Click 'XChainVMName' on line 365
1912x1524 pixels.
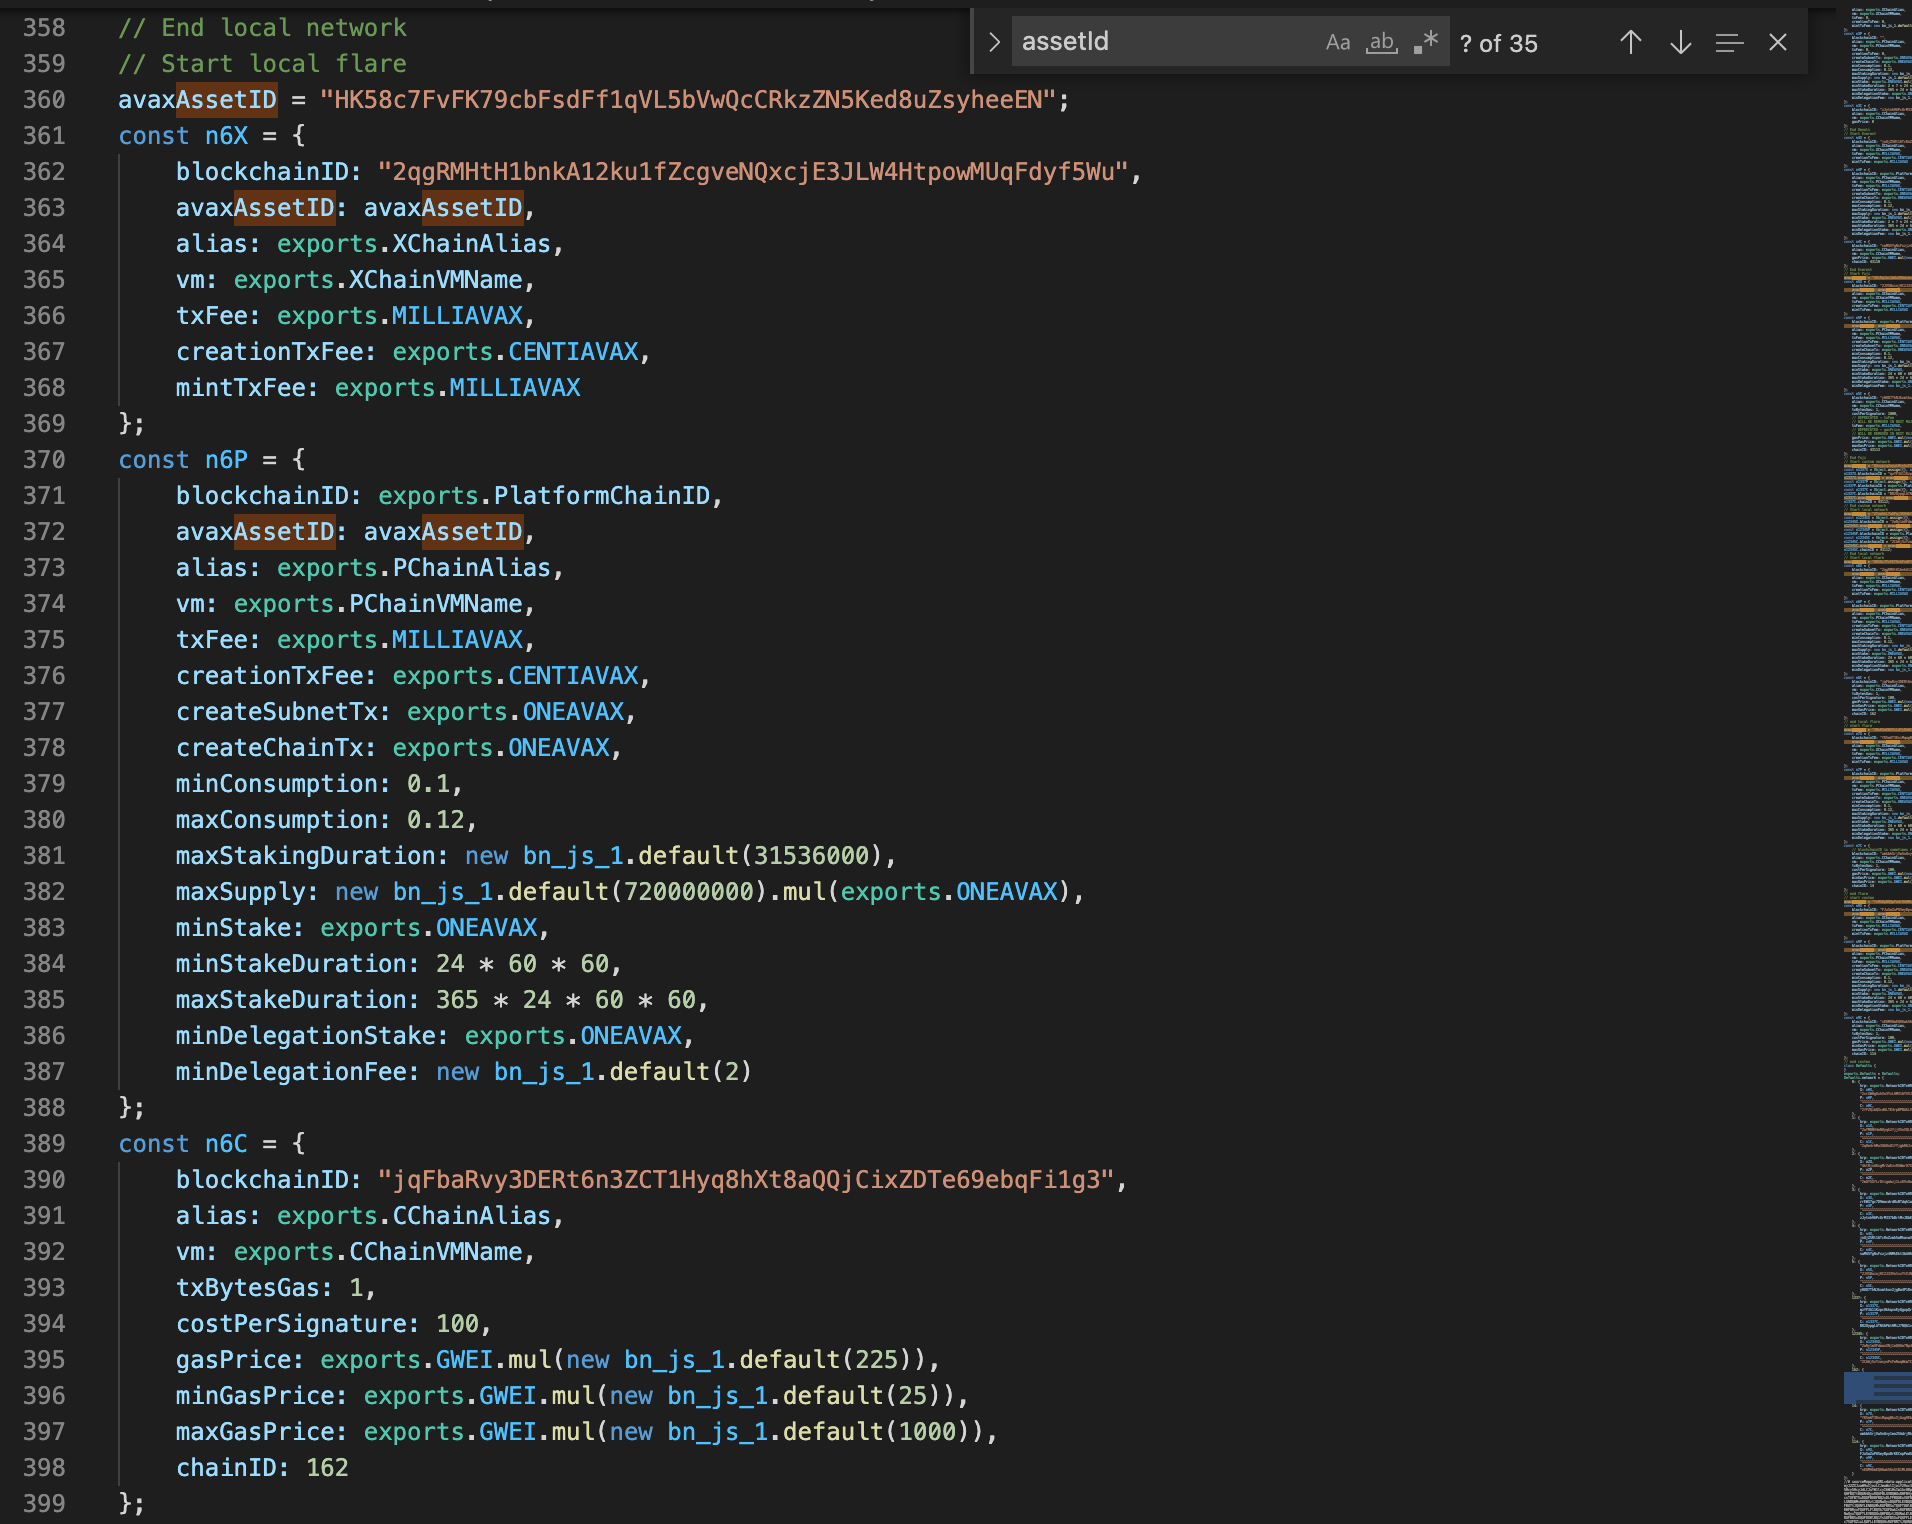click(x=436, y=279)
